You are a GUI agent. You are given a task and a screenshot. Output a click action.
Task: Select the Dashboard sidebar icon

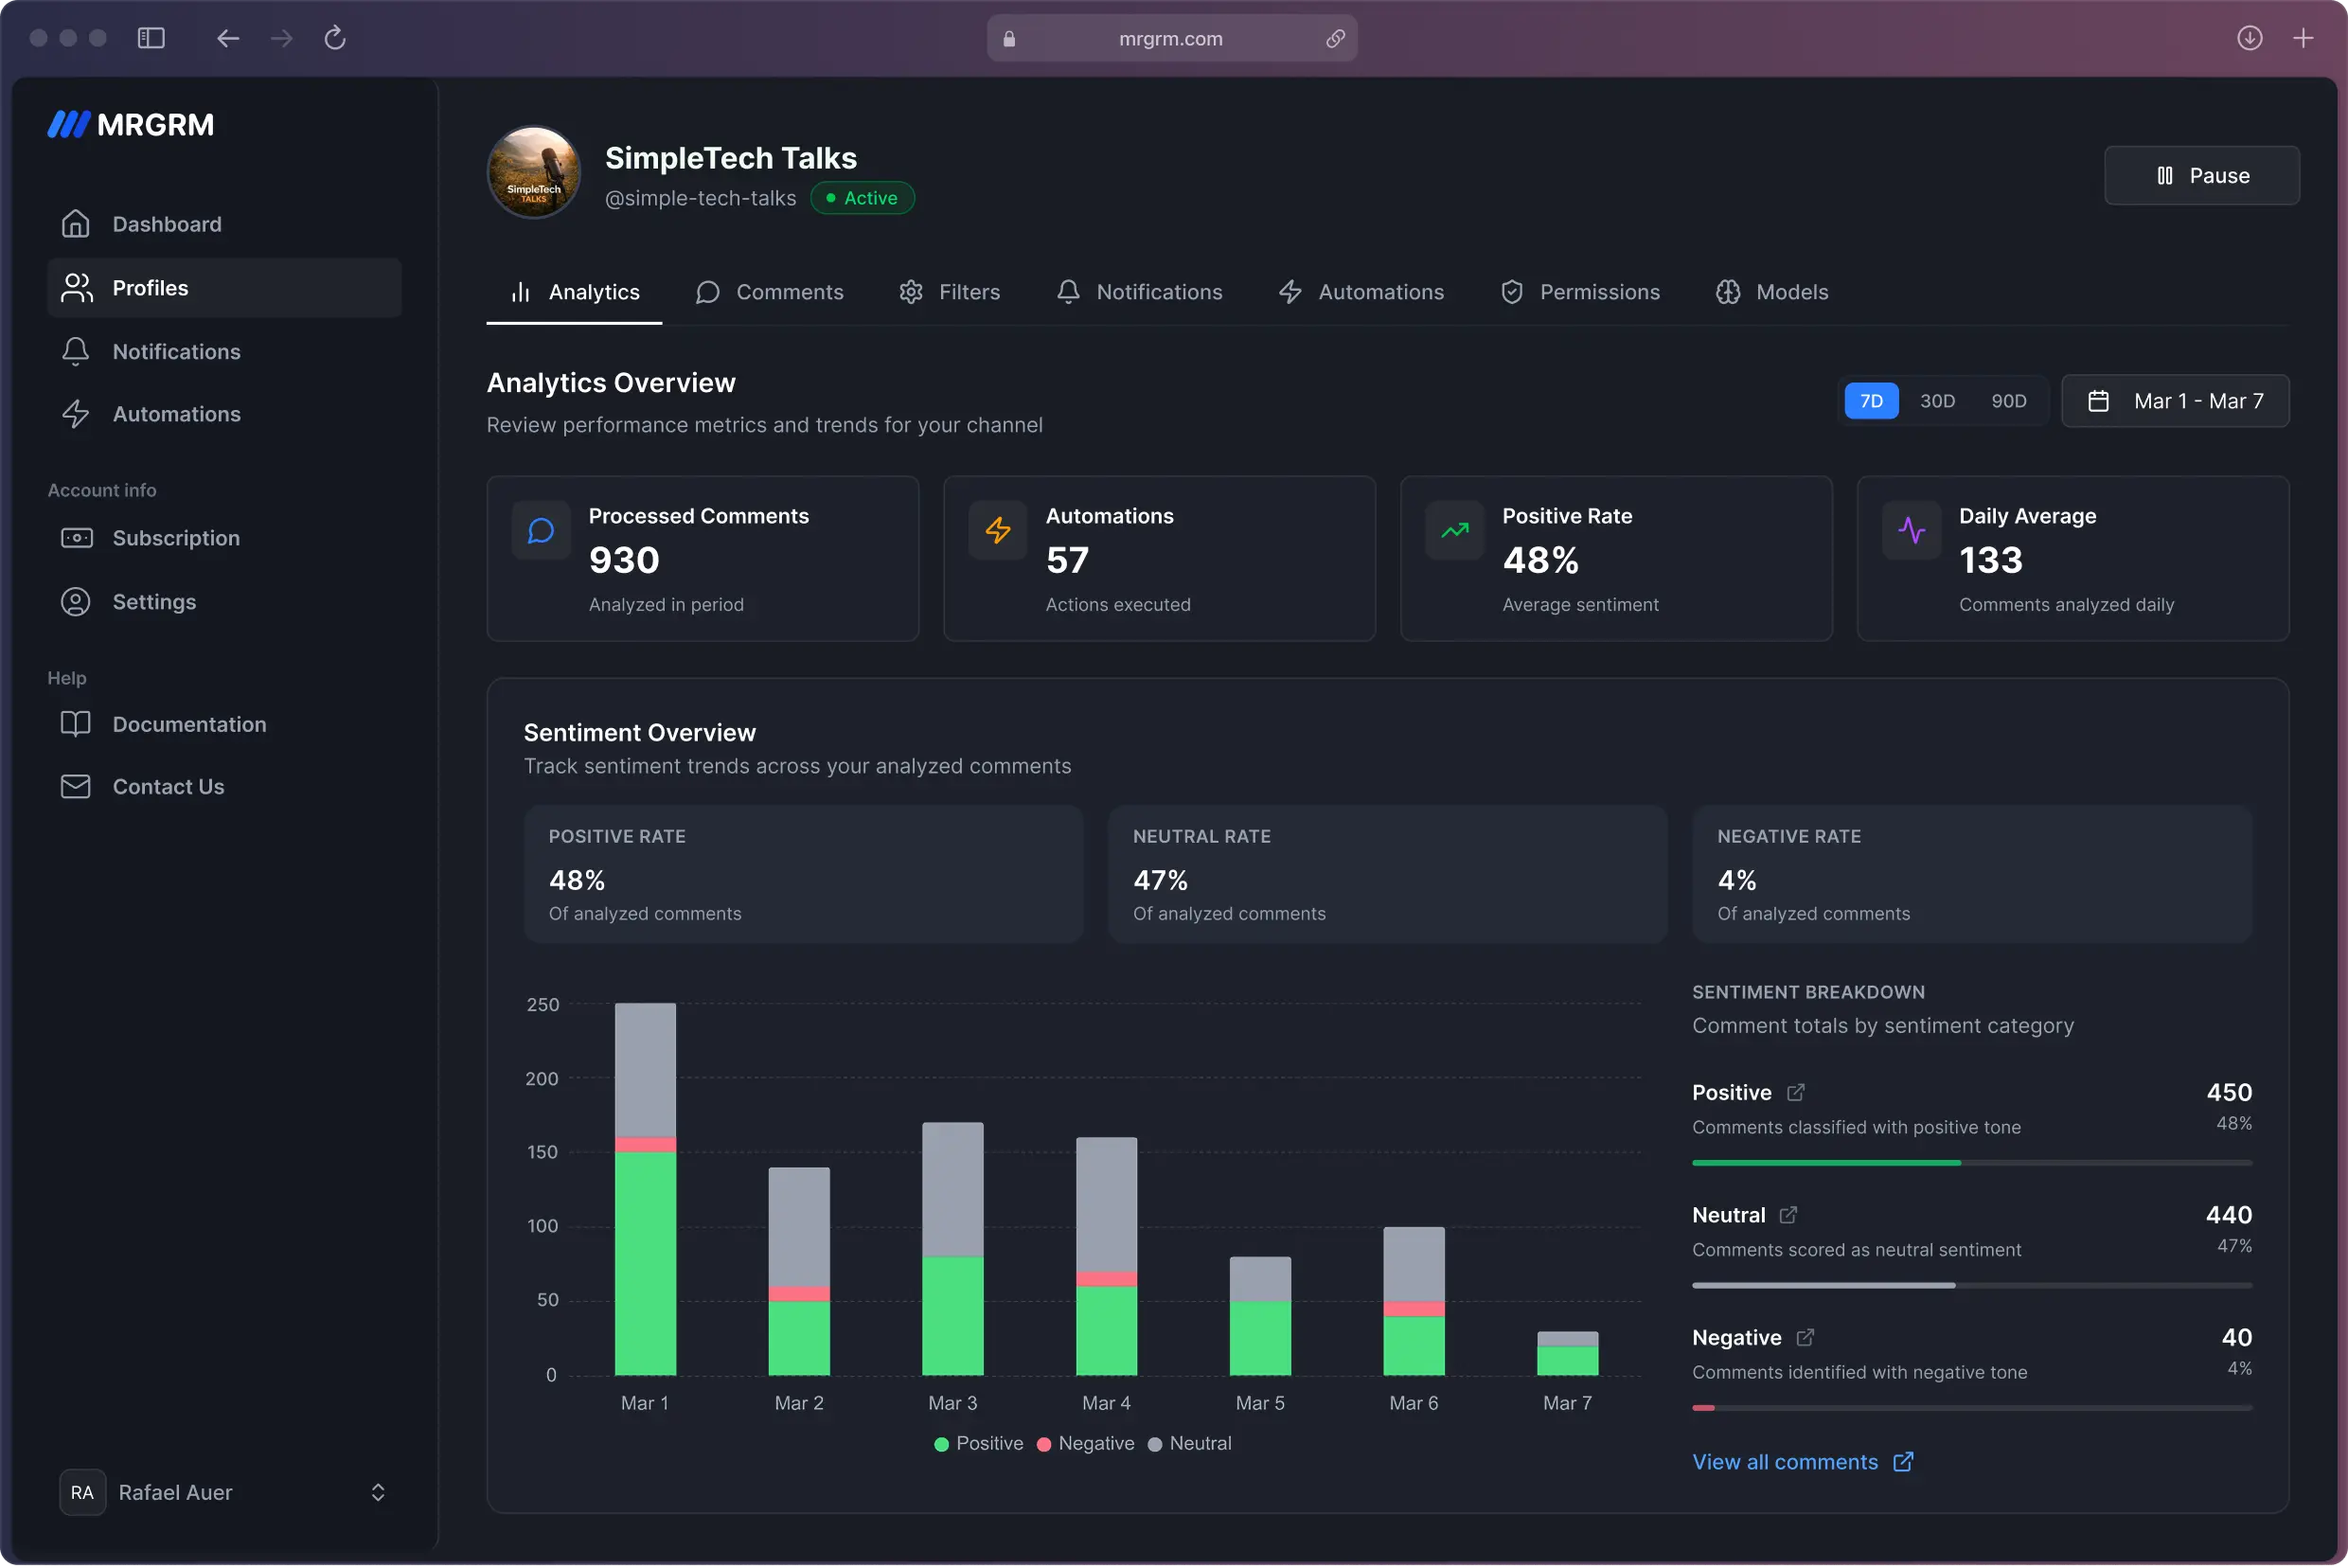(76, 223)
